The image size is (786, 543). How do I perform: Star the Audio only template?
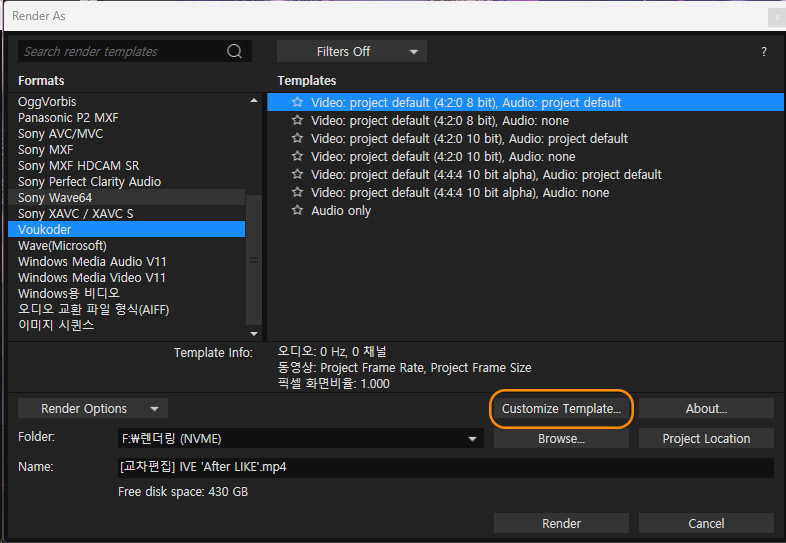297,211
